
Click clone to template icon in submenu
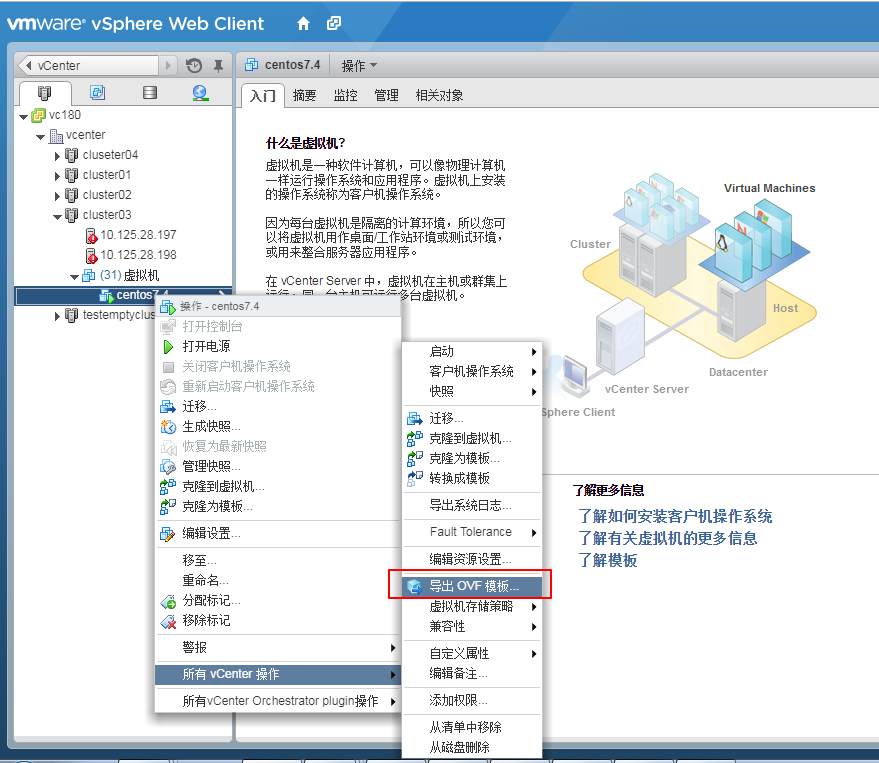point(415,459)
